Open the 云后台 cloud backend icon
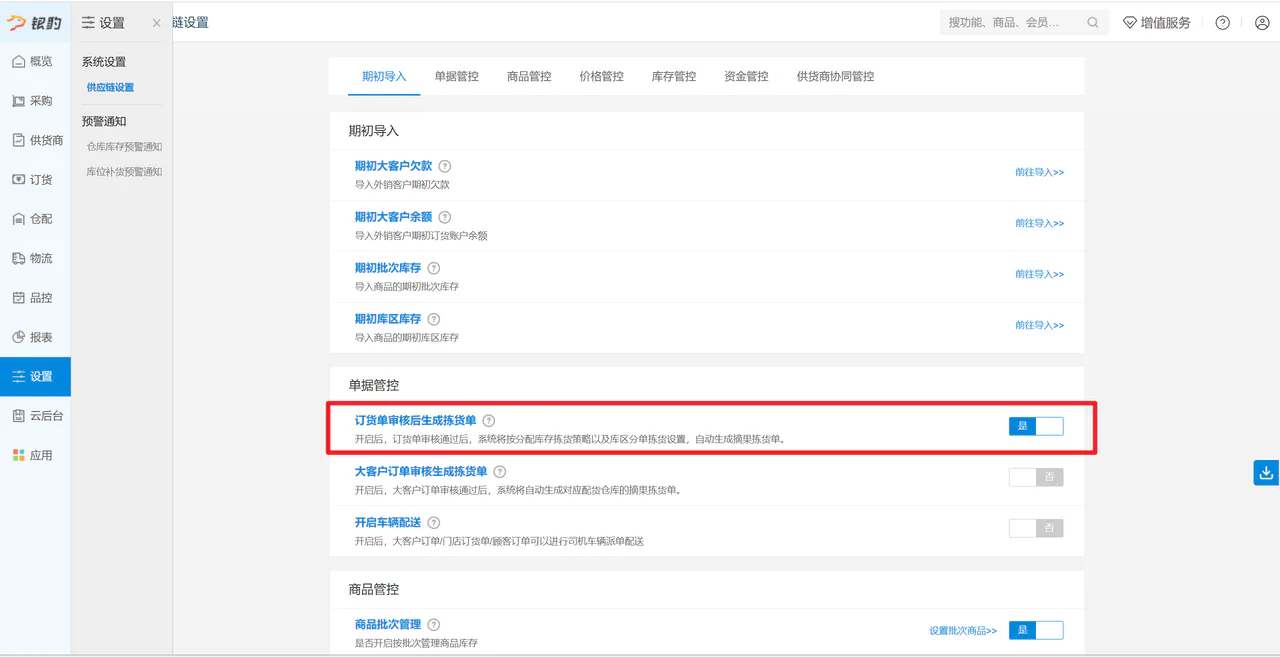 pyautogui.click(x=19, y=416)
